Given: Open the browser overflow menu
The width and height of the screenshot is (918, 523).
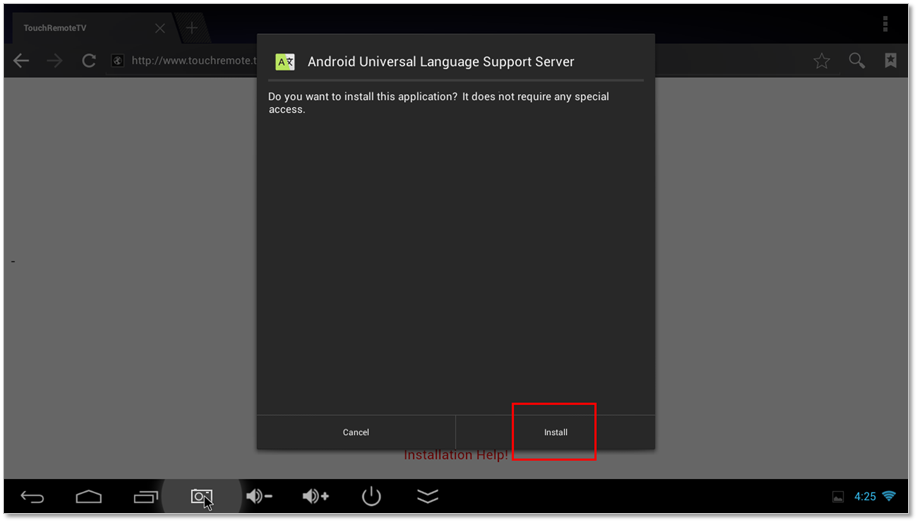Looking at the screenshot, I should [x=885, y=24].
